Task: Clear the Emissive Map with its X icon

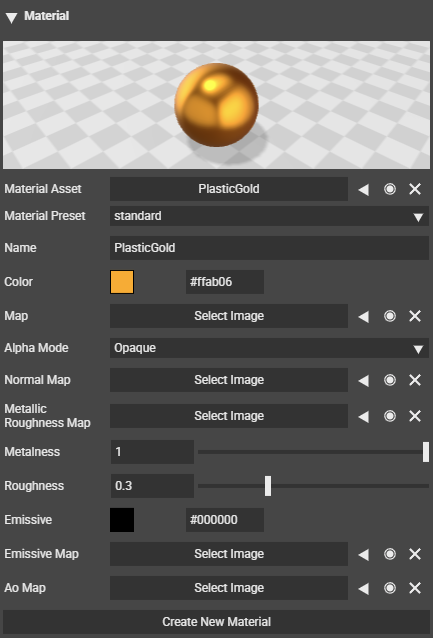Action: click(x=415, y=554)
